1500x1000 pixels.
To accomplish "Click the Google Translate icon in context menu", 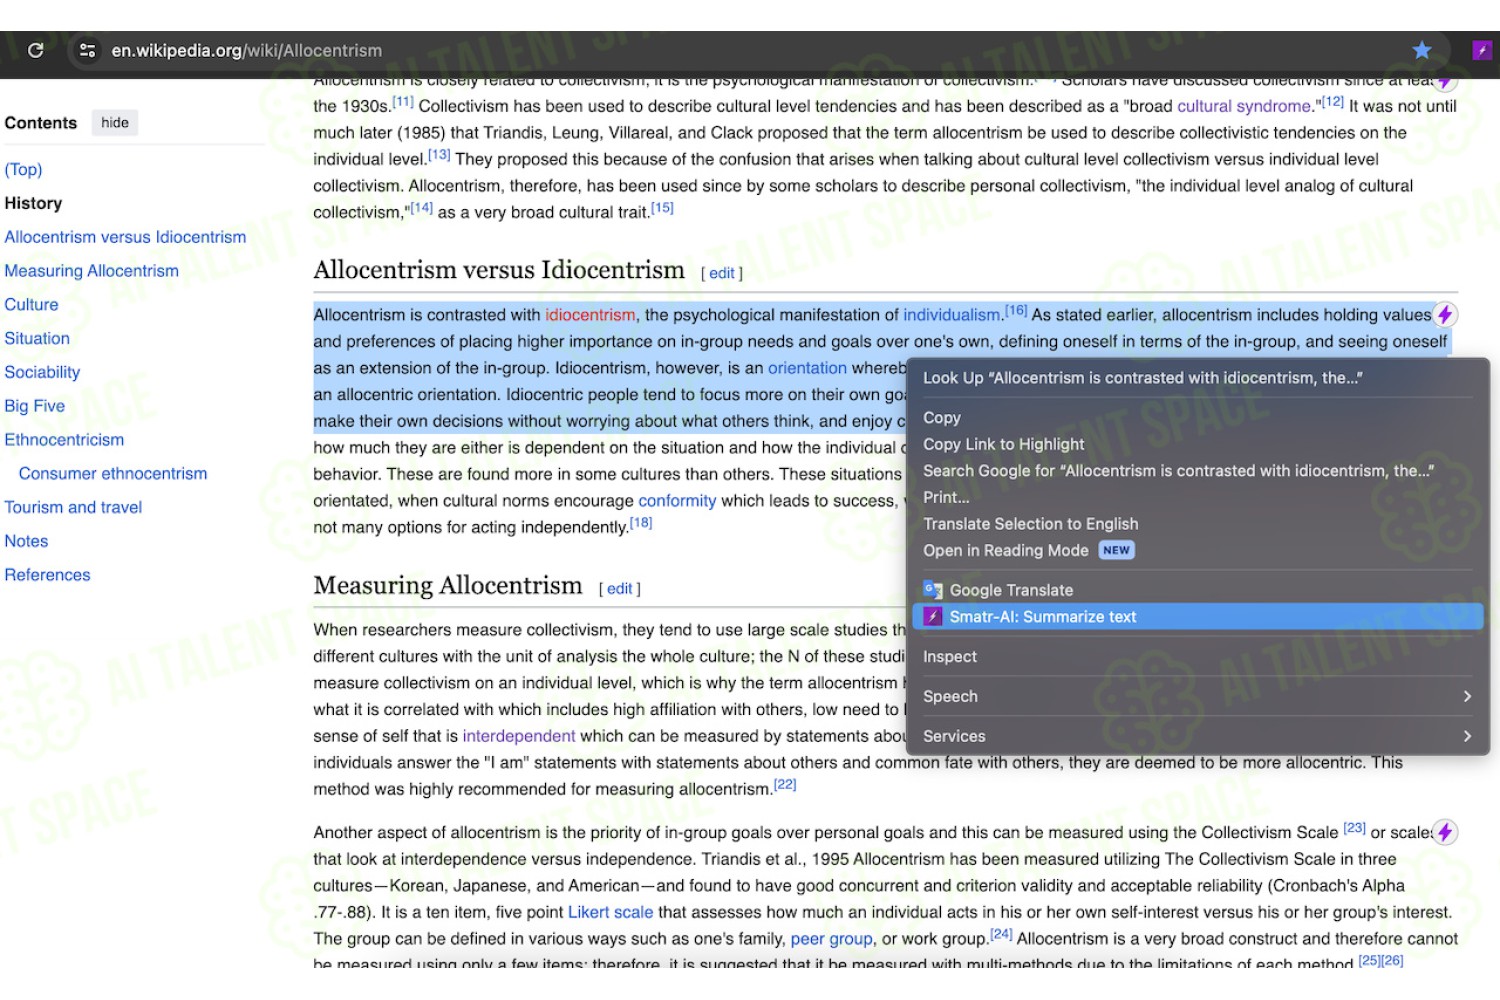I will click(933, 590).
